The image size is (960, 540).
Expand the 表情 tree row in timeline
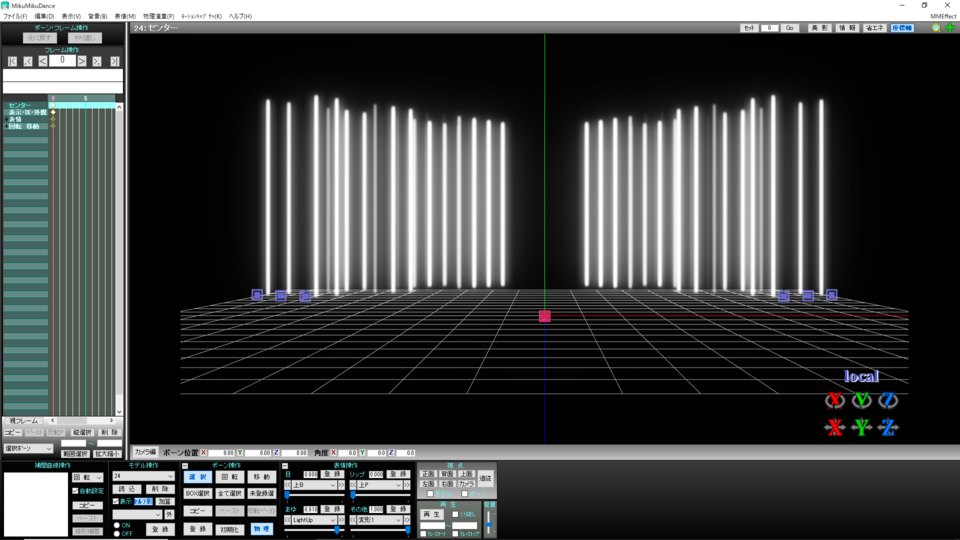point(6,119)
